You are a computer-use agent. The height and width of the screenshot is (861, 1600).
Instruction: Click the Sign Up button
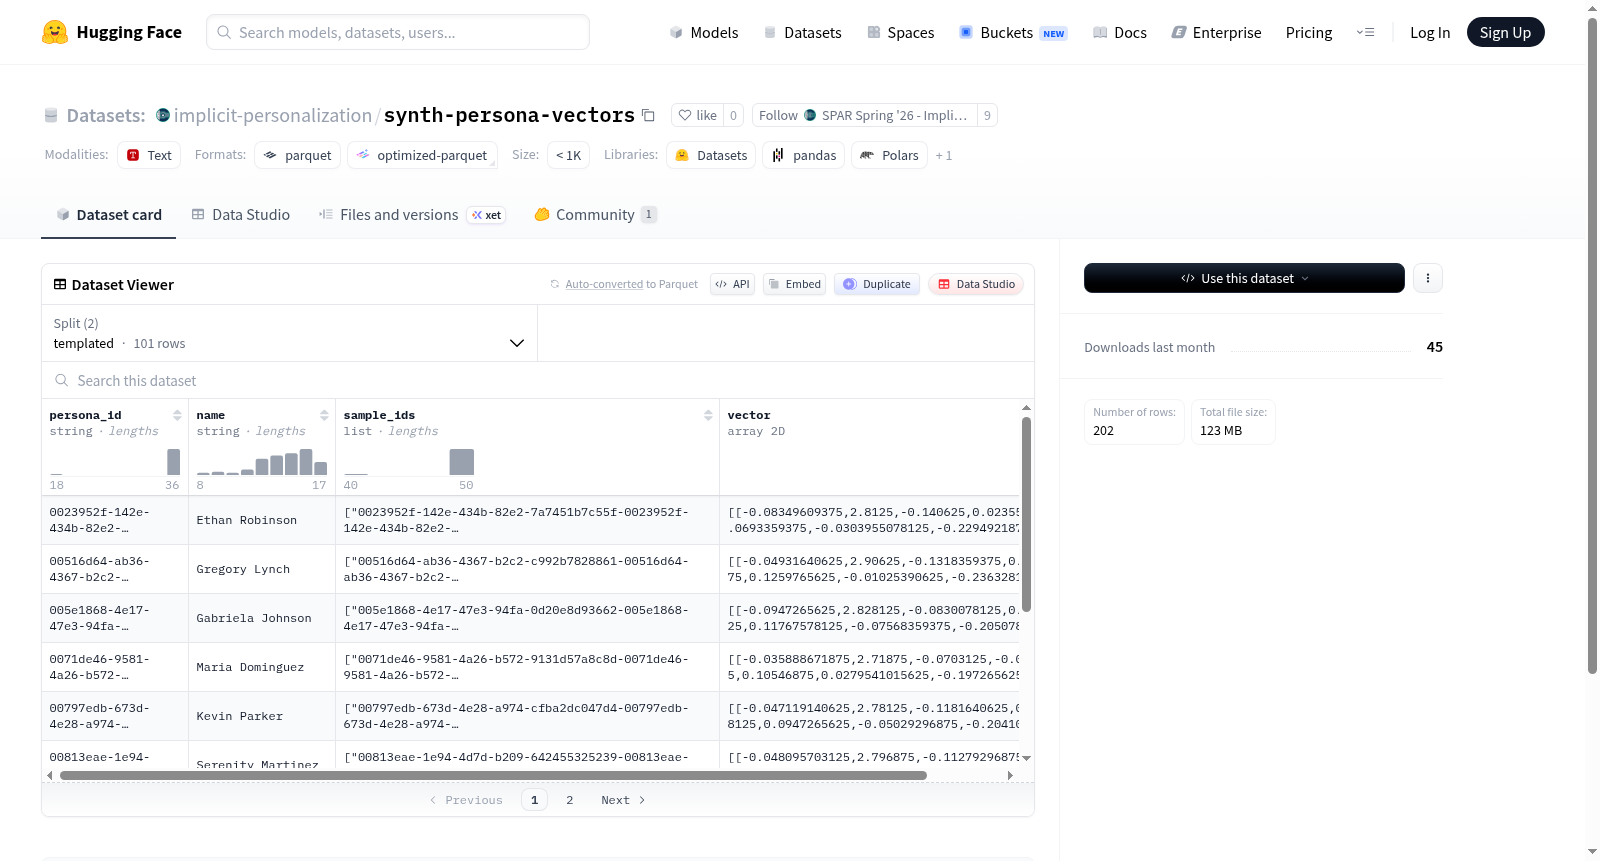tap(1505, 32)
